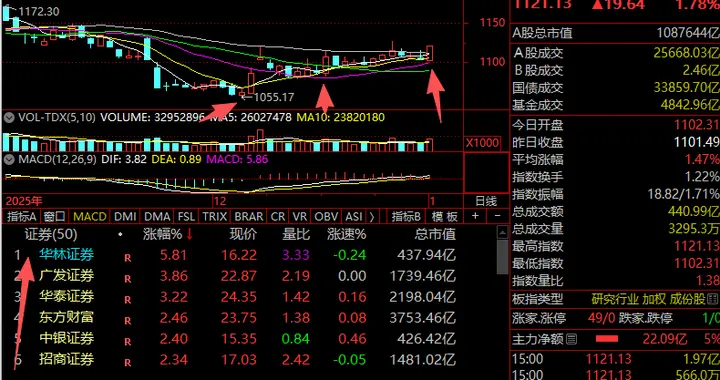Click the 1172.30 high price label
This screenshot has width=720, height=380.
[x=39, y=11]
